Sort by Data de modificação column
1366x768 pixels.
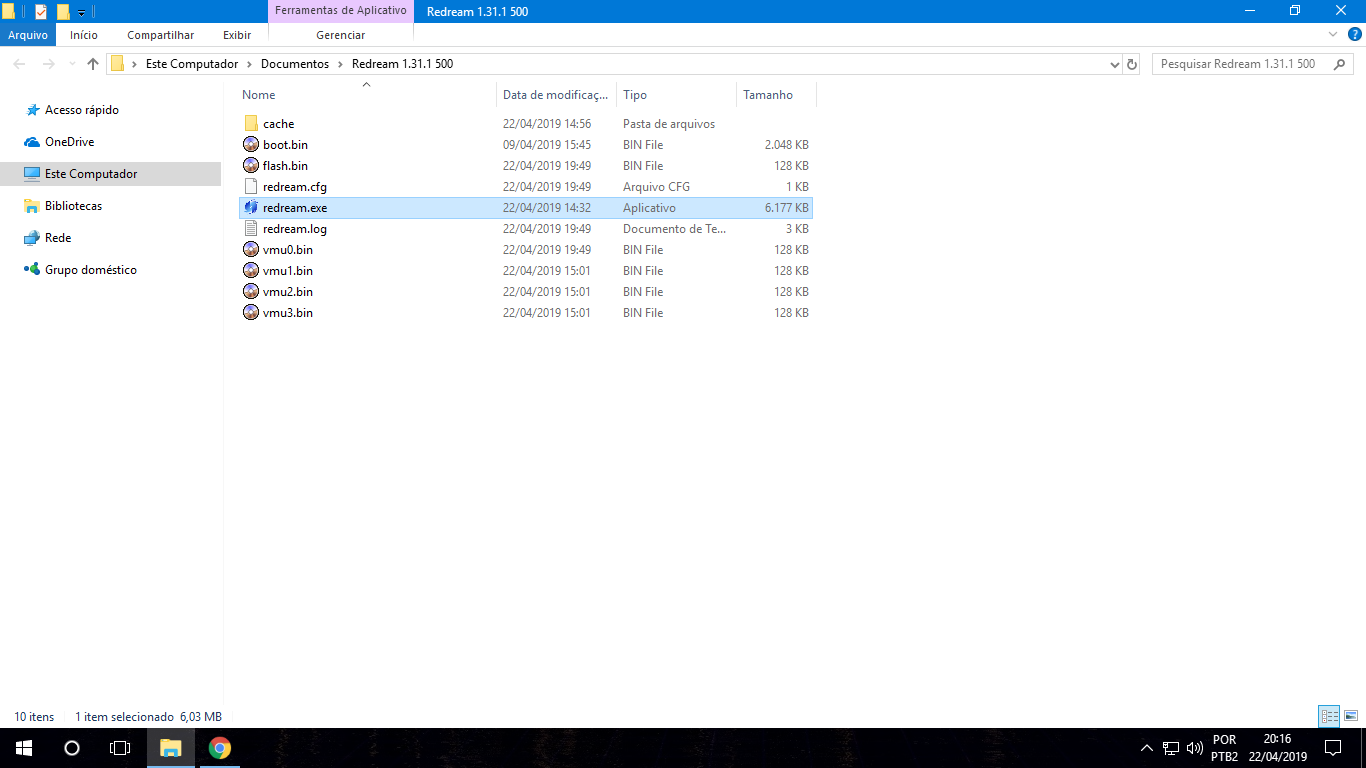click(556, 95)
